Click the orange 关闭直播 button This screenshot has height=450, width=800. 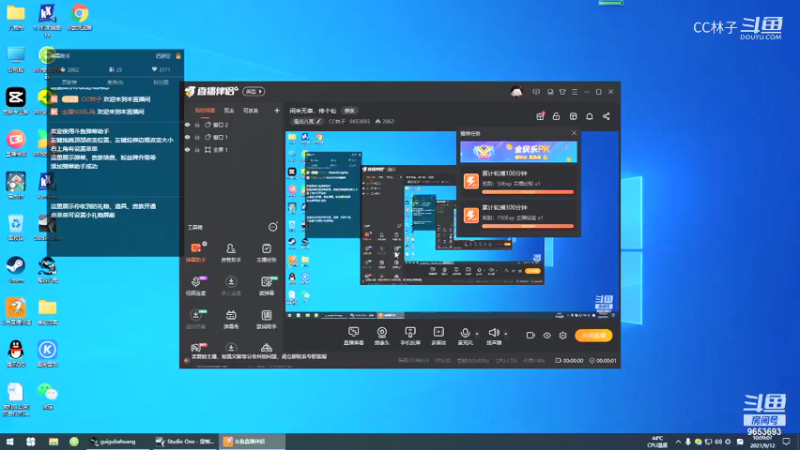click(593, 335)
